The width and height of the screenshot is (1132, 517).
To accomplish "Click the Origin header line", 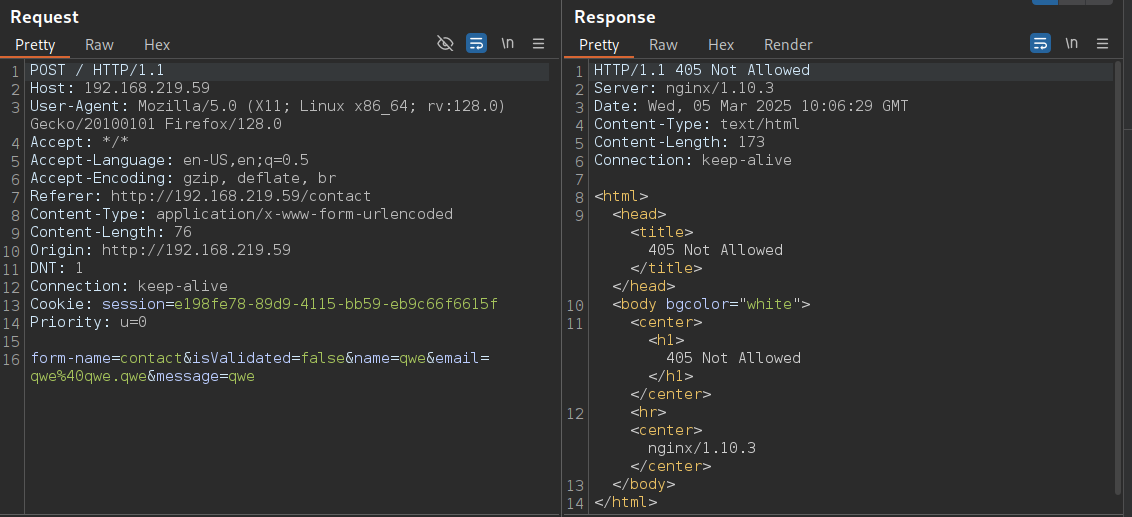I will click(160, 251).
